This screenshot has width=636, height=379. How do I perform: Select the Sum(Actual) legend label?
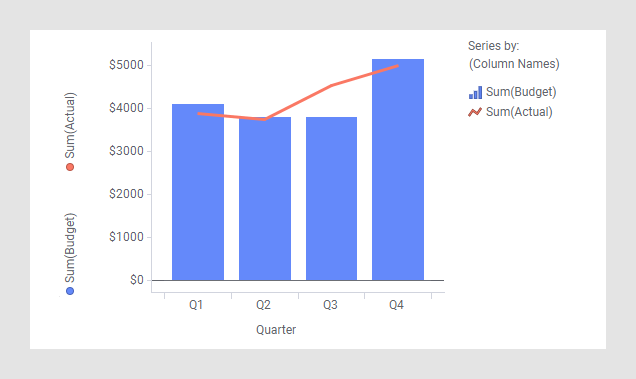pyautogui.click(x=519, y=112)
